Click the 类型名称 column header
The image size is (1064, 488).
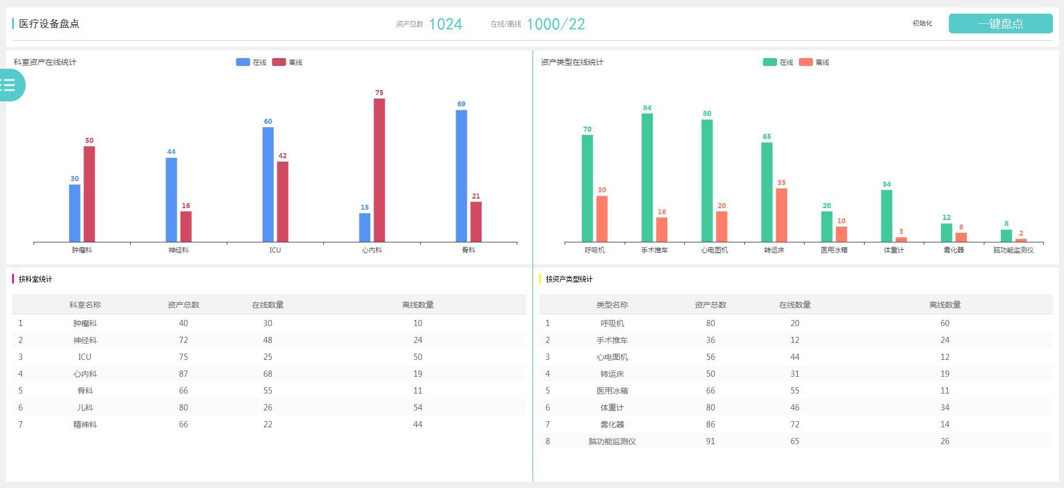pyautogui.click(x=611, y=305)
